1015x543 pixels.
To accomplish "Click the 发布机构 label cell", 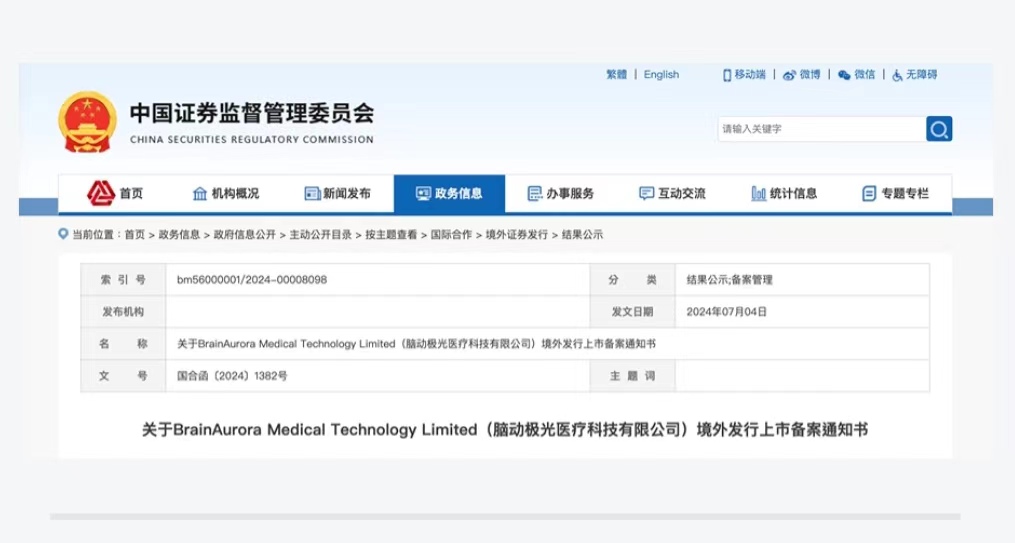I will pos(123,311).
